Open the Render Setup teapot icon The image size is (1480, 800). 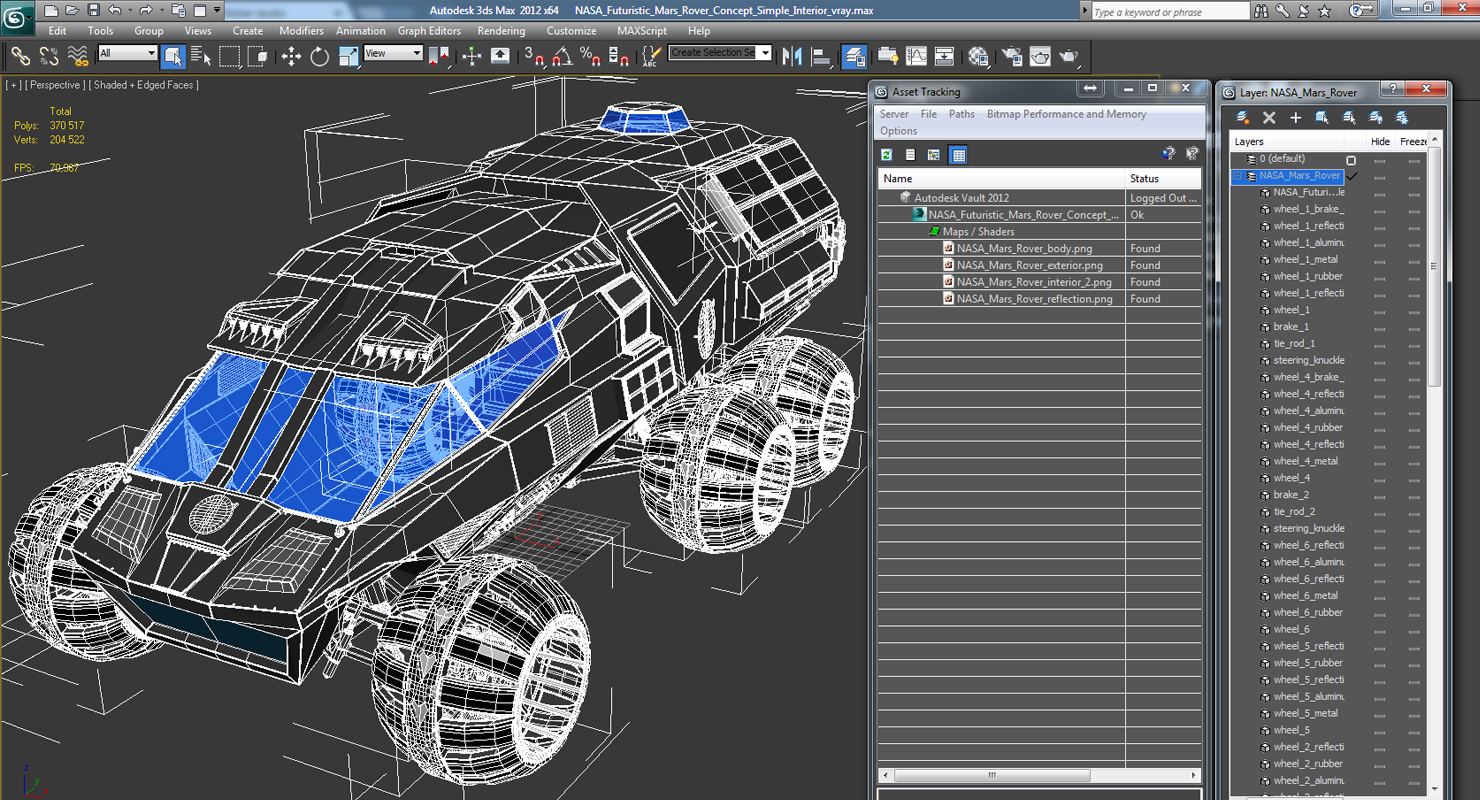1012,56
